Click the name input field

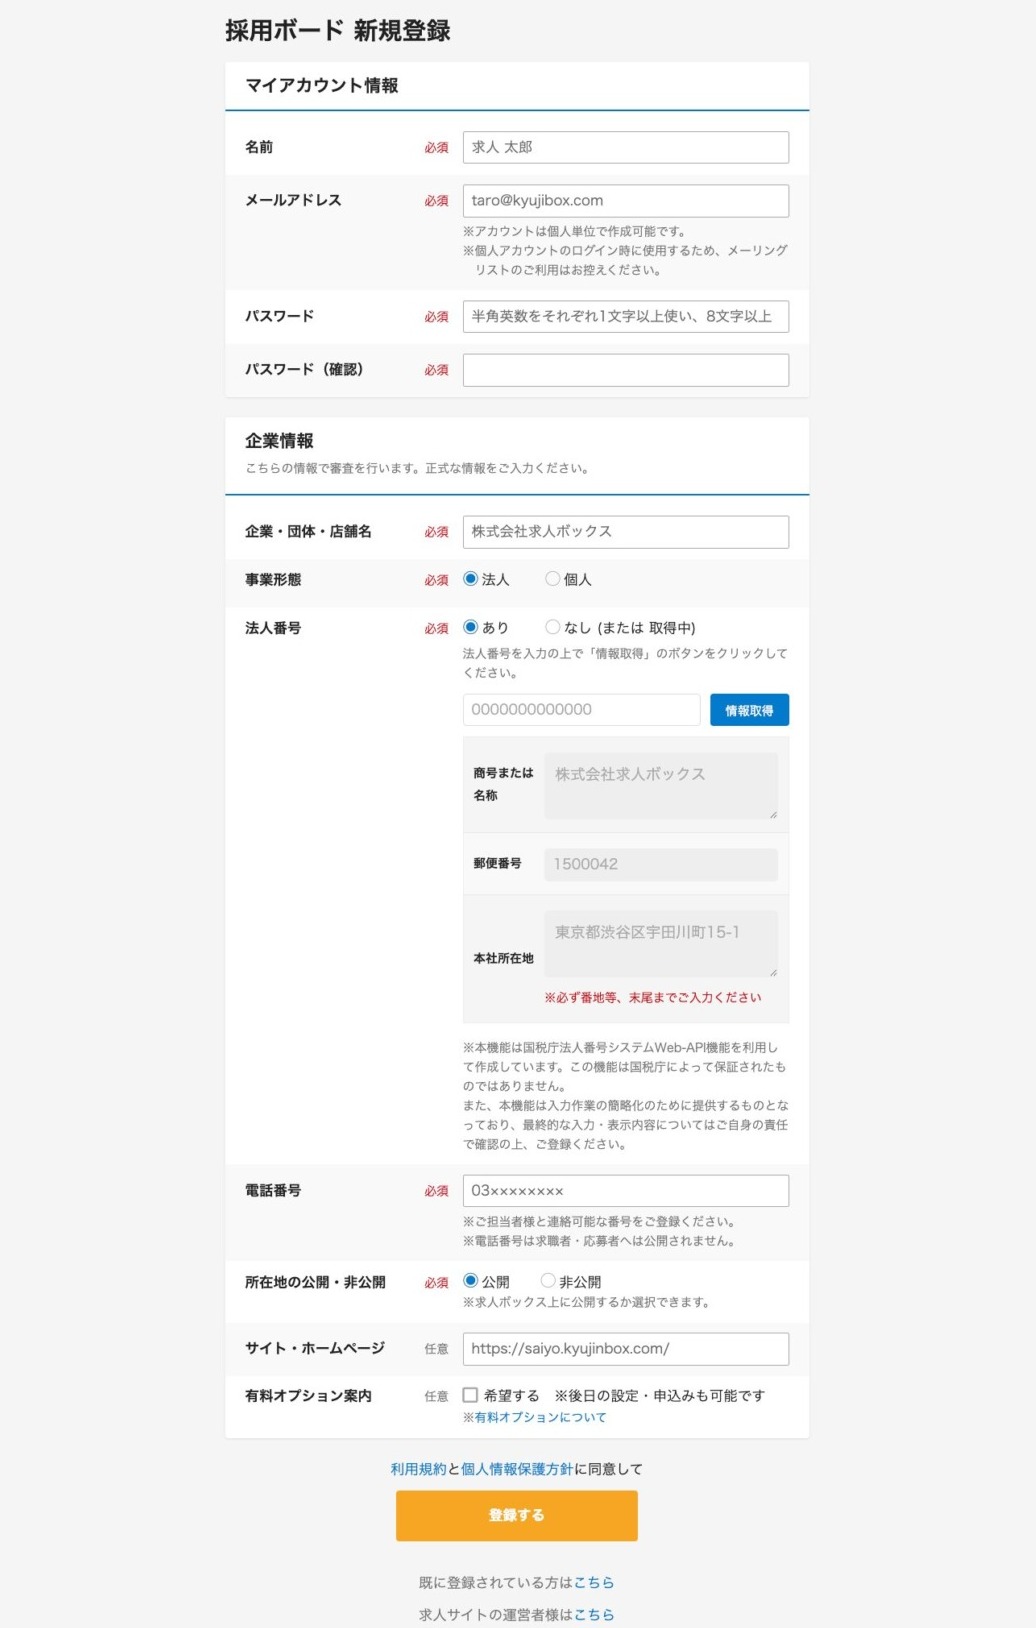click(625, 147)
